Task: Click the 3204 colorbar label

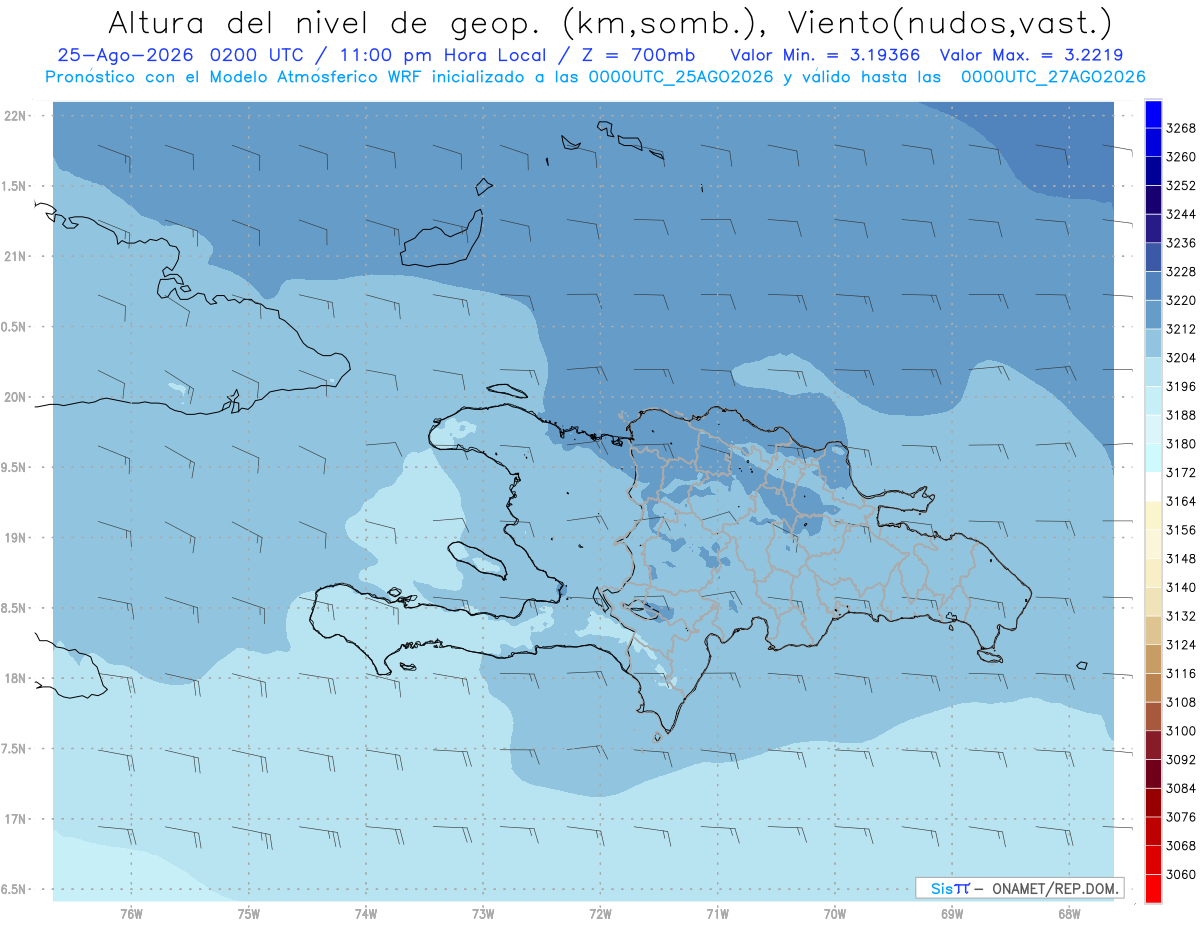Action: [x=1181, y=357]
